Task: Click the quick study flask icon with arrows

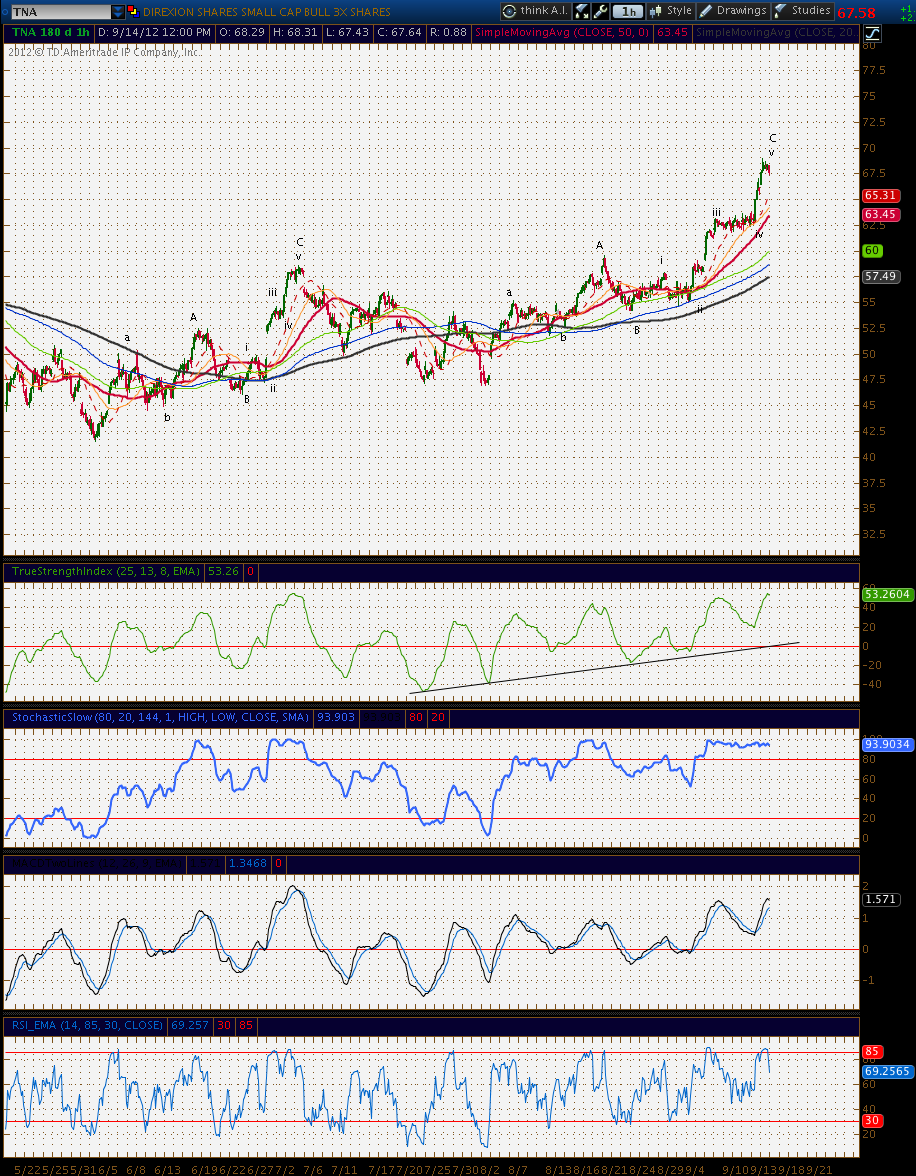Action: click(582, 11)
